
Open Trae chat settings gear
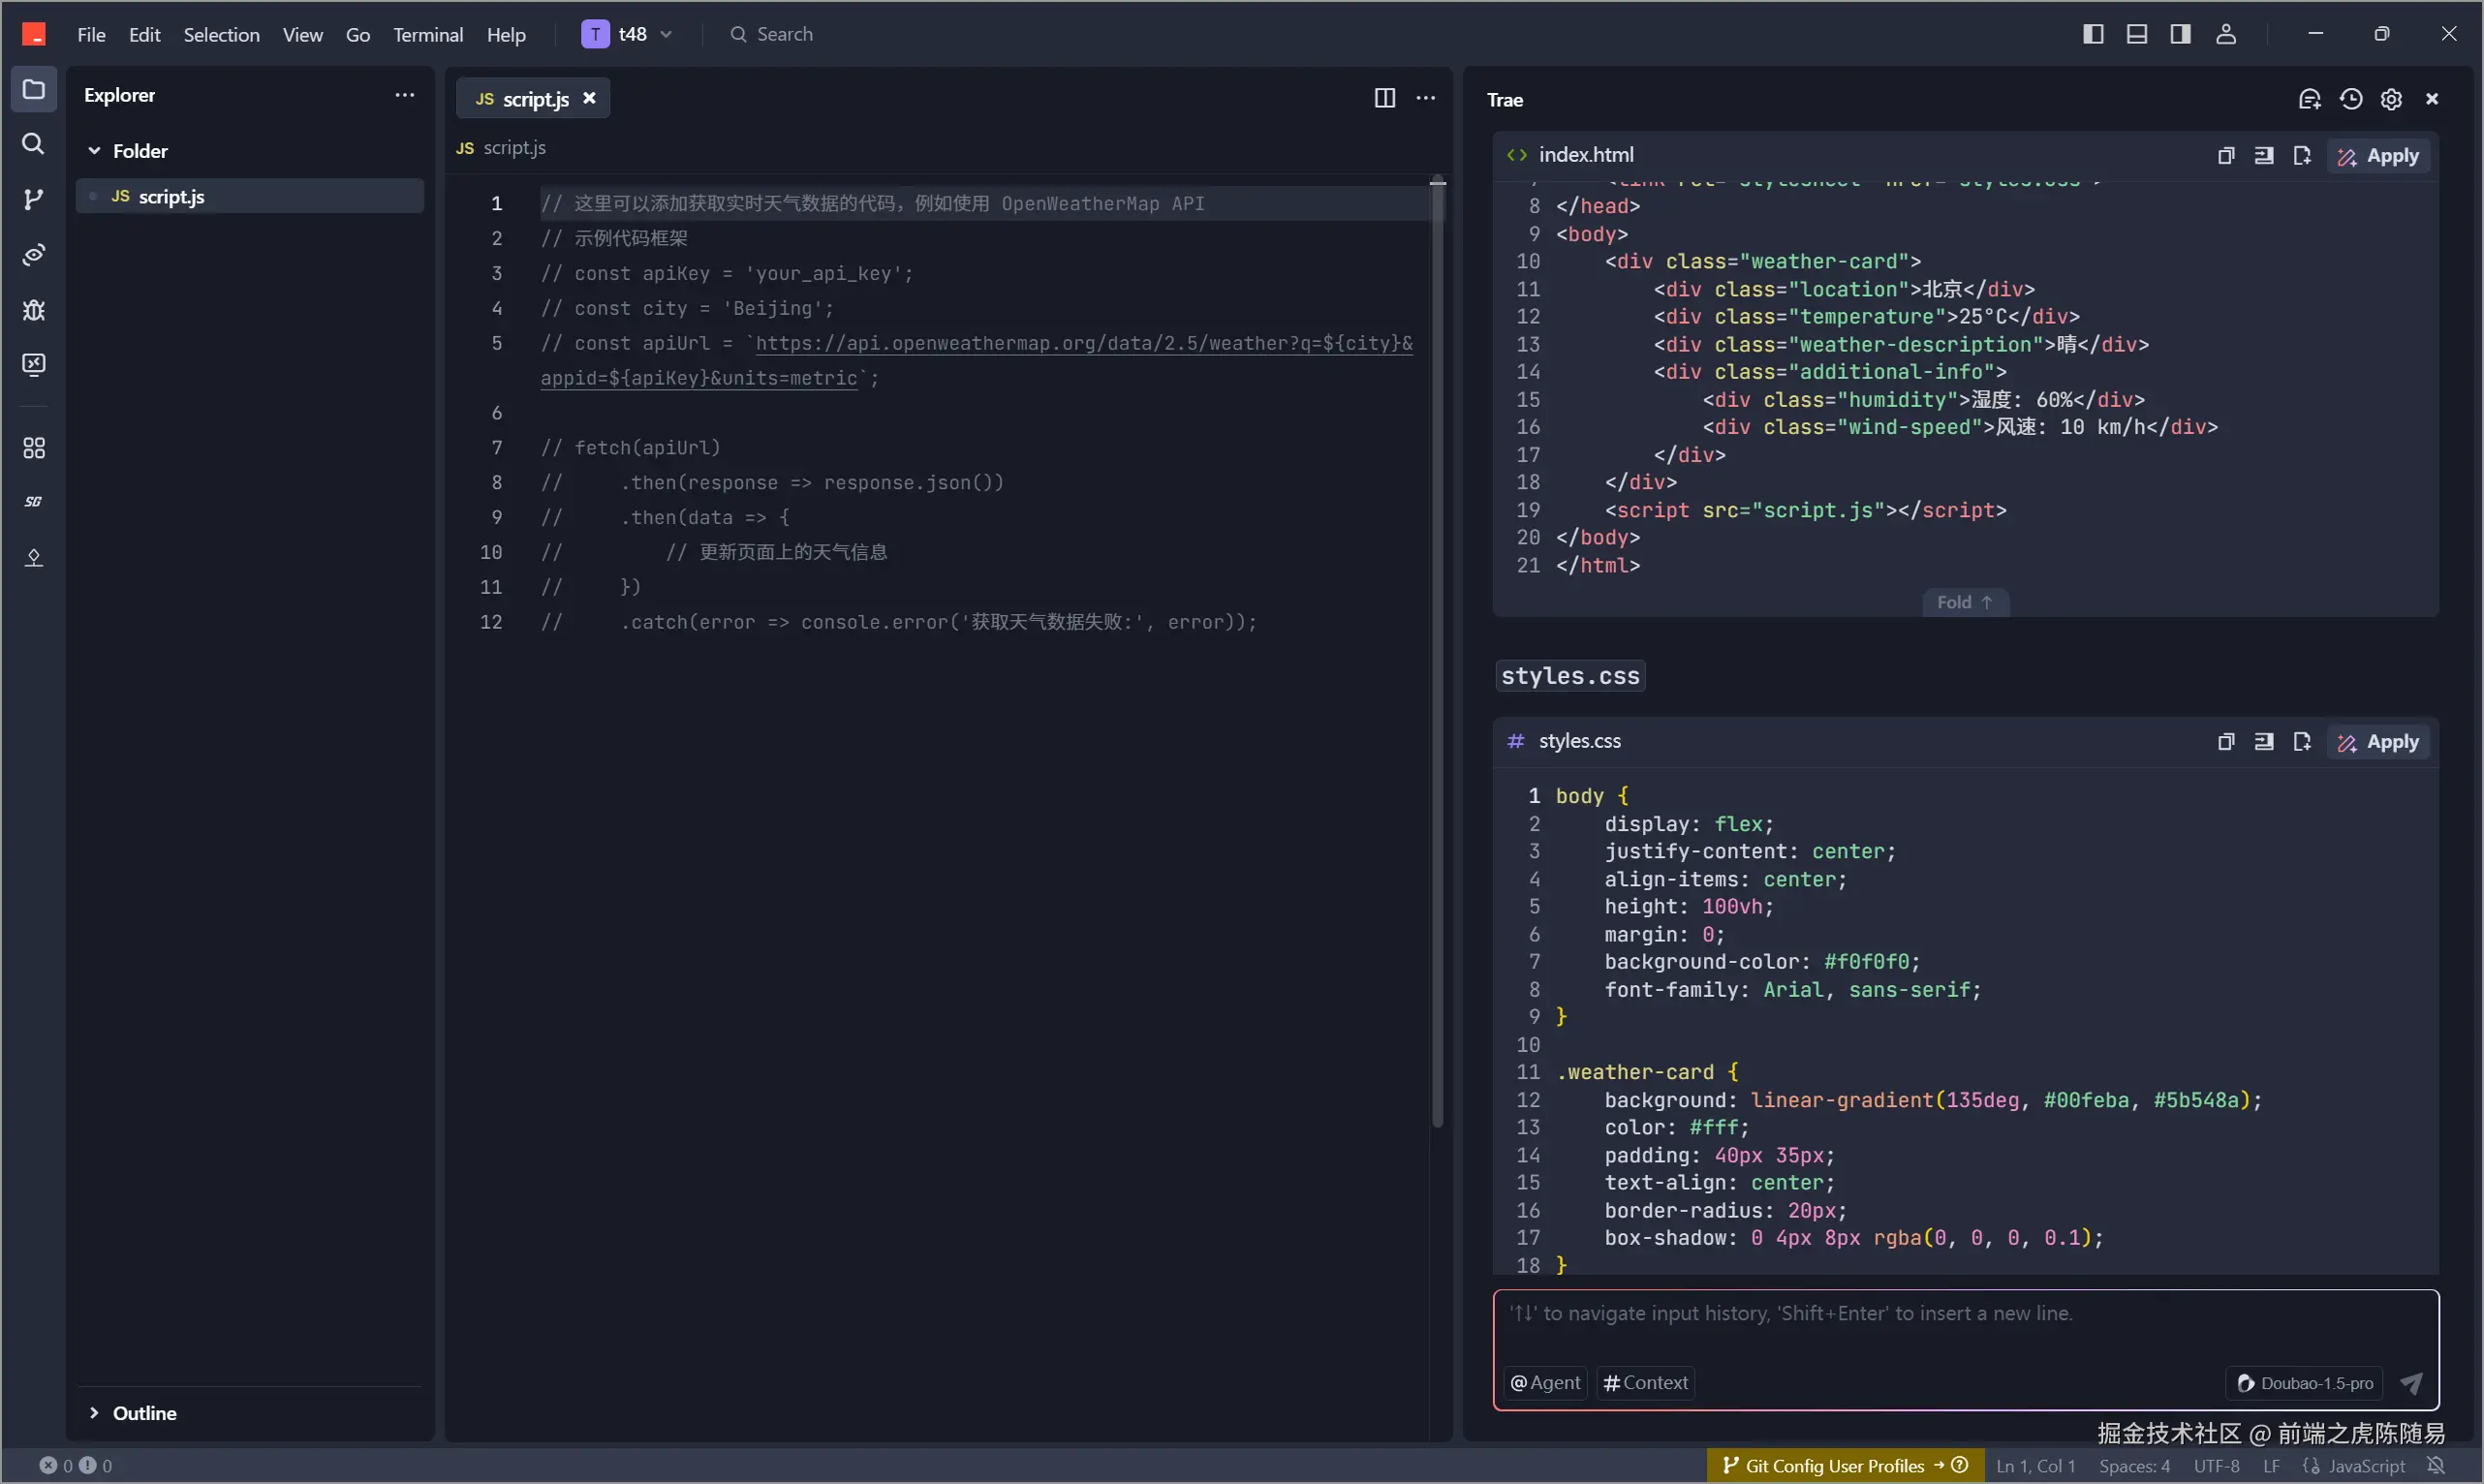(x=2390, y=99)
